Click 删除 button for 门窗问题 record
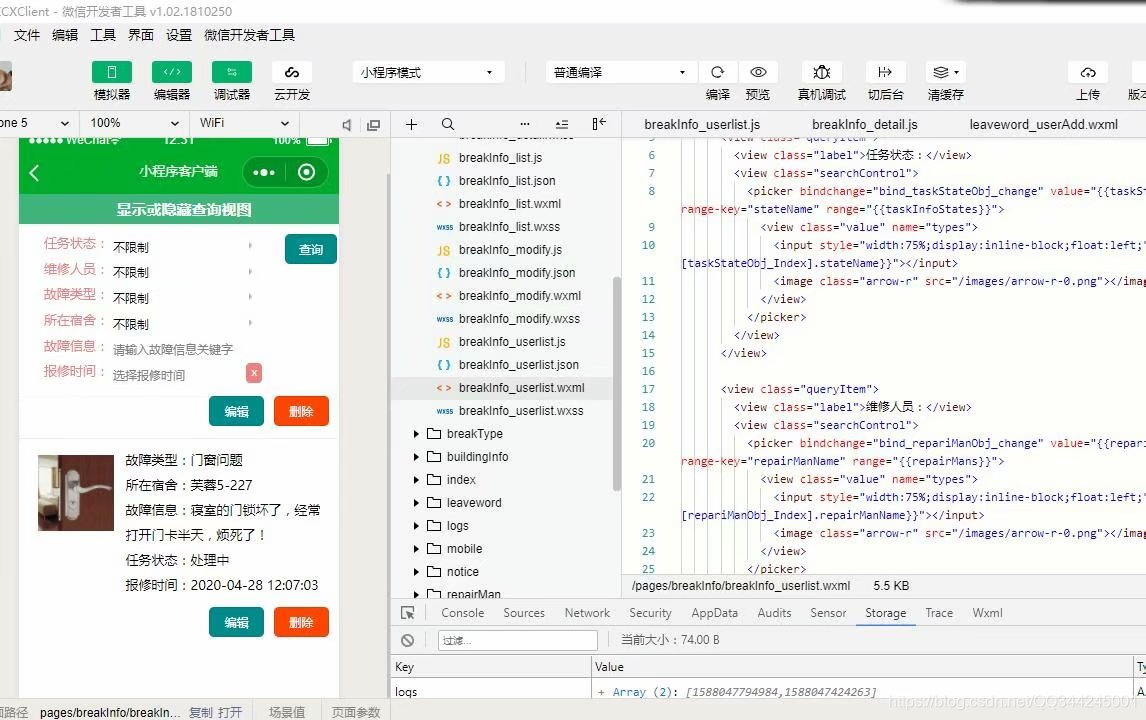This screenshot has width=1146, height=720. pyautogui.click(x=301, y=622)
